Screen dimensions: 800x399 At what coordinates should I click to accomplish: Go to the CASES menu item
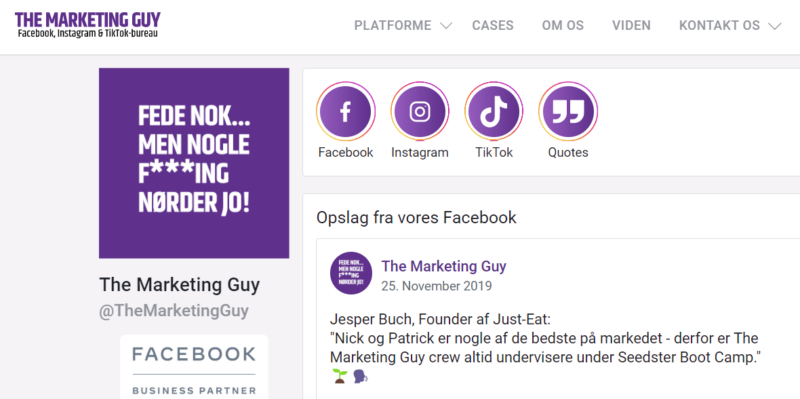(x=493, y=26)
